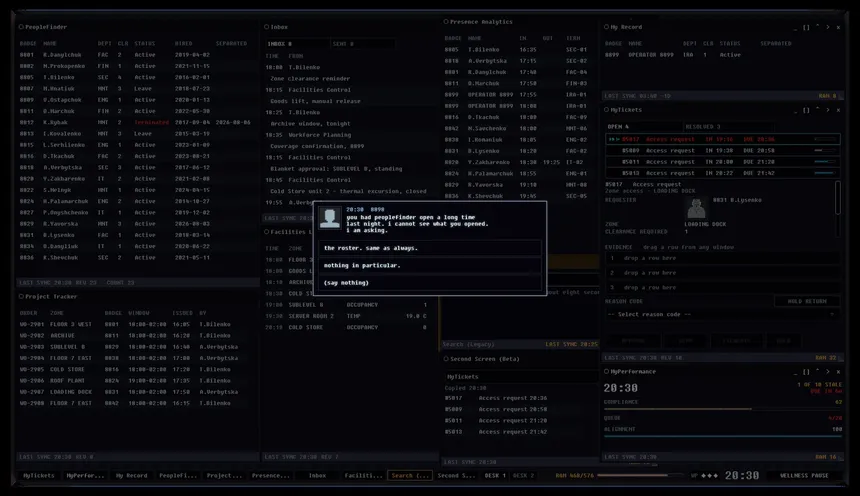Select ticket #5017 row in MyTickets
860x496 pixels.
pos(722,139)
